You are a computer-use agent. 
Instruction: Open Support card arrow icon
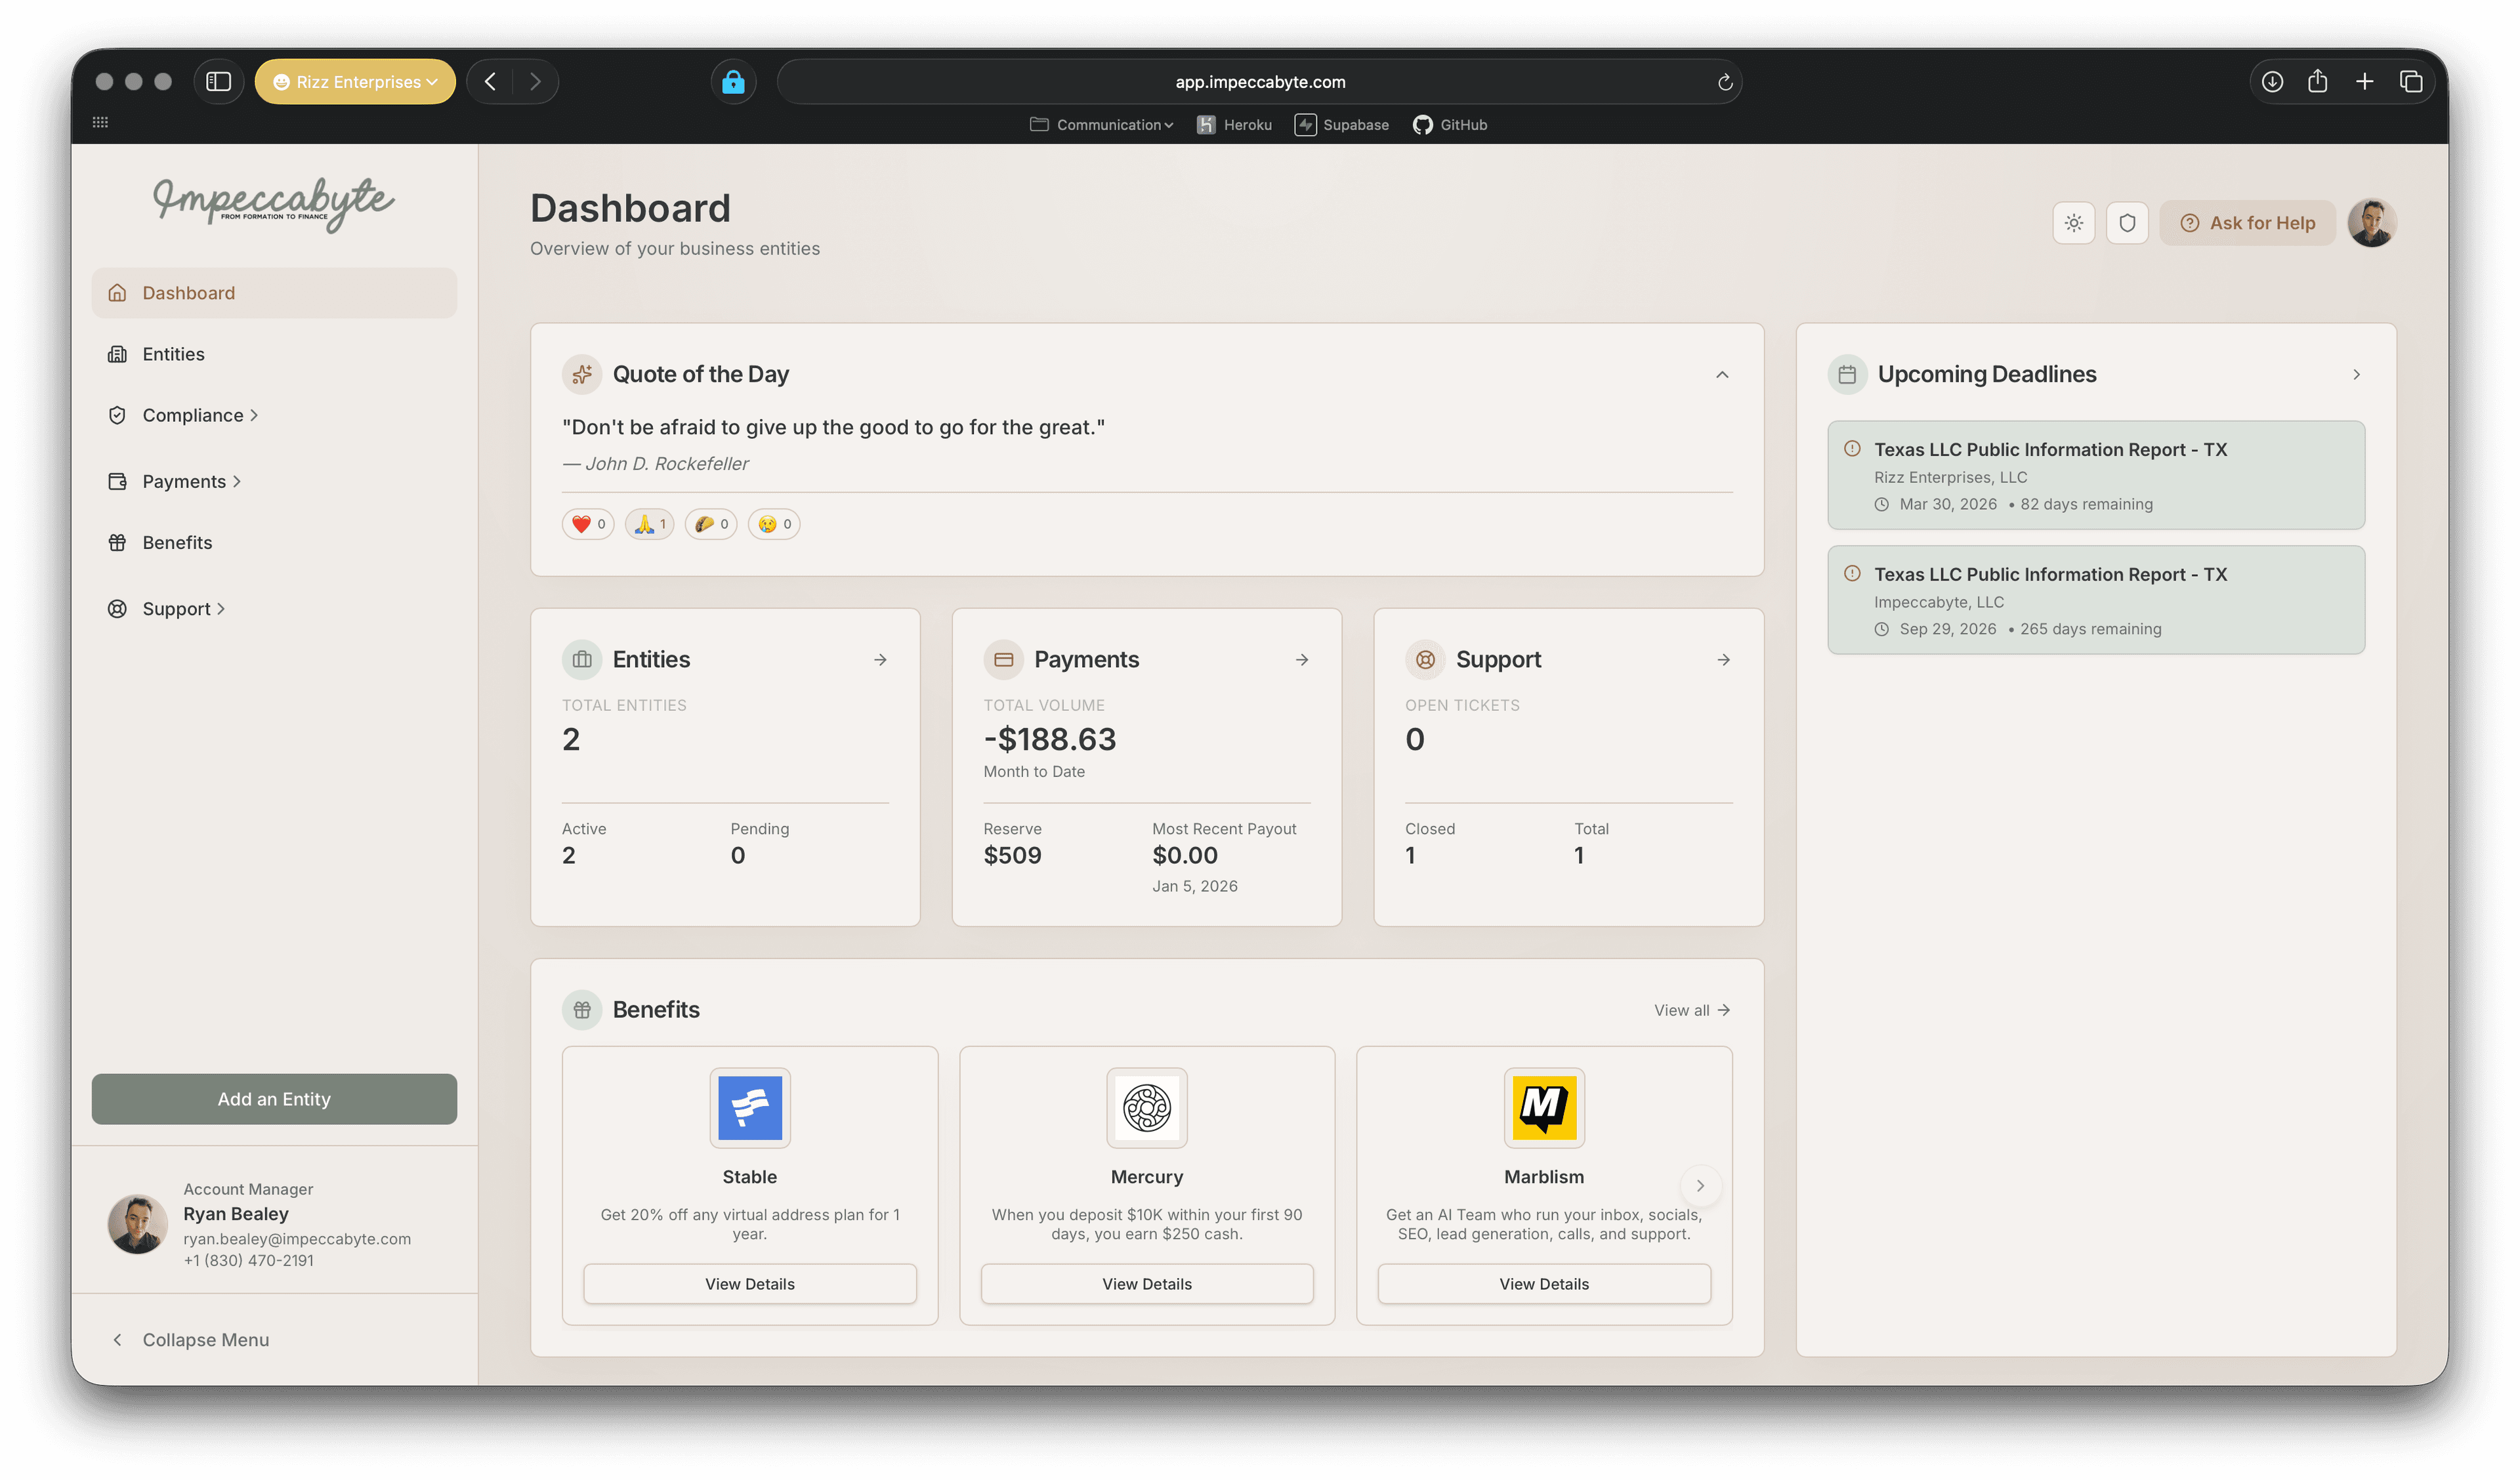1723,660
